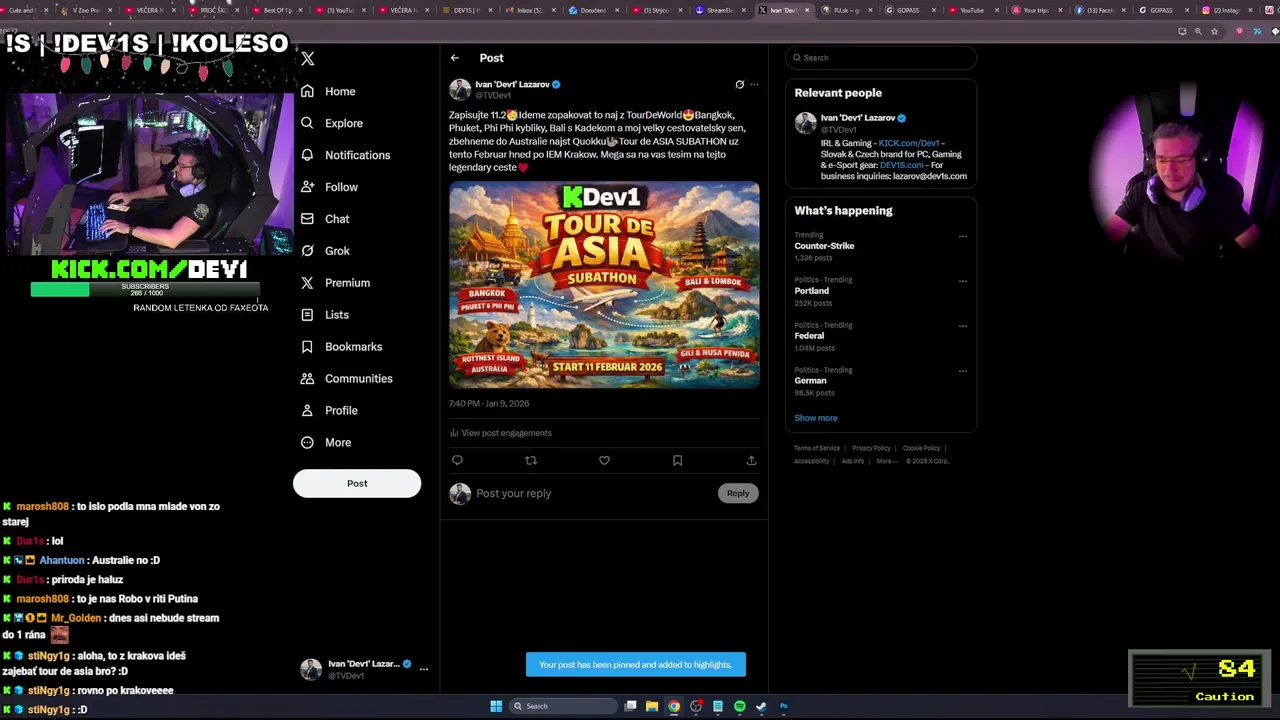Viewport: 1280px width, 720px height.
Task: Click the browser zoom magnifier icon
Action: 1198,31
